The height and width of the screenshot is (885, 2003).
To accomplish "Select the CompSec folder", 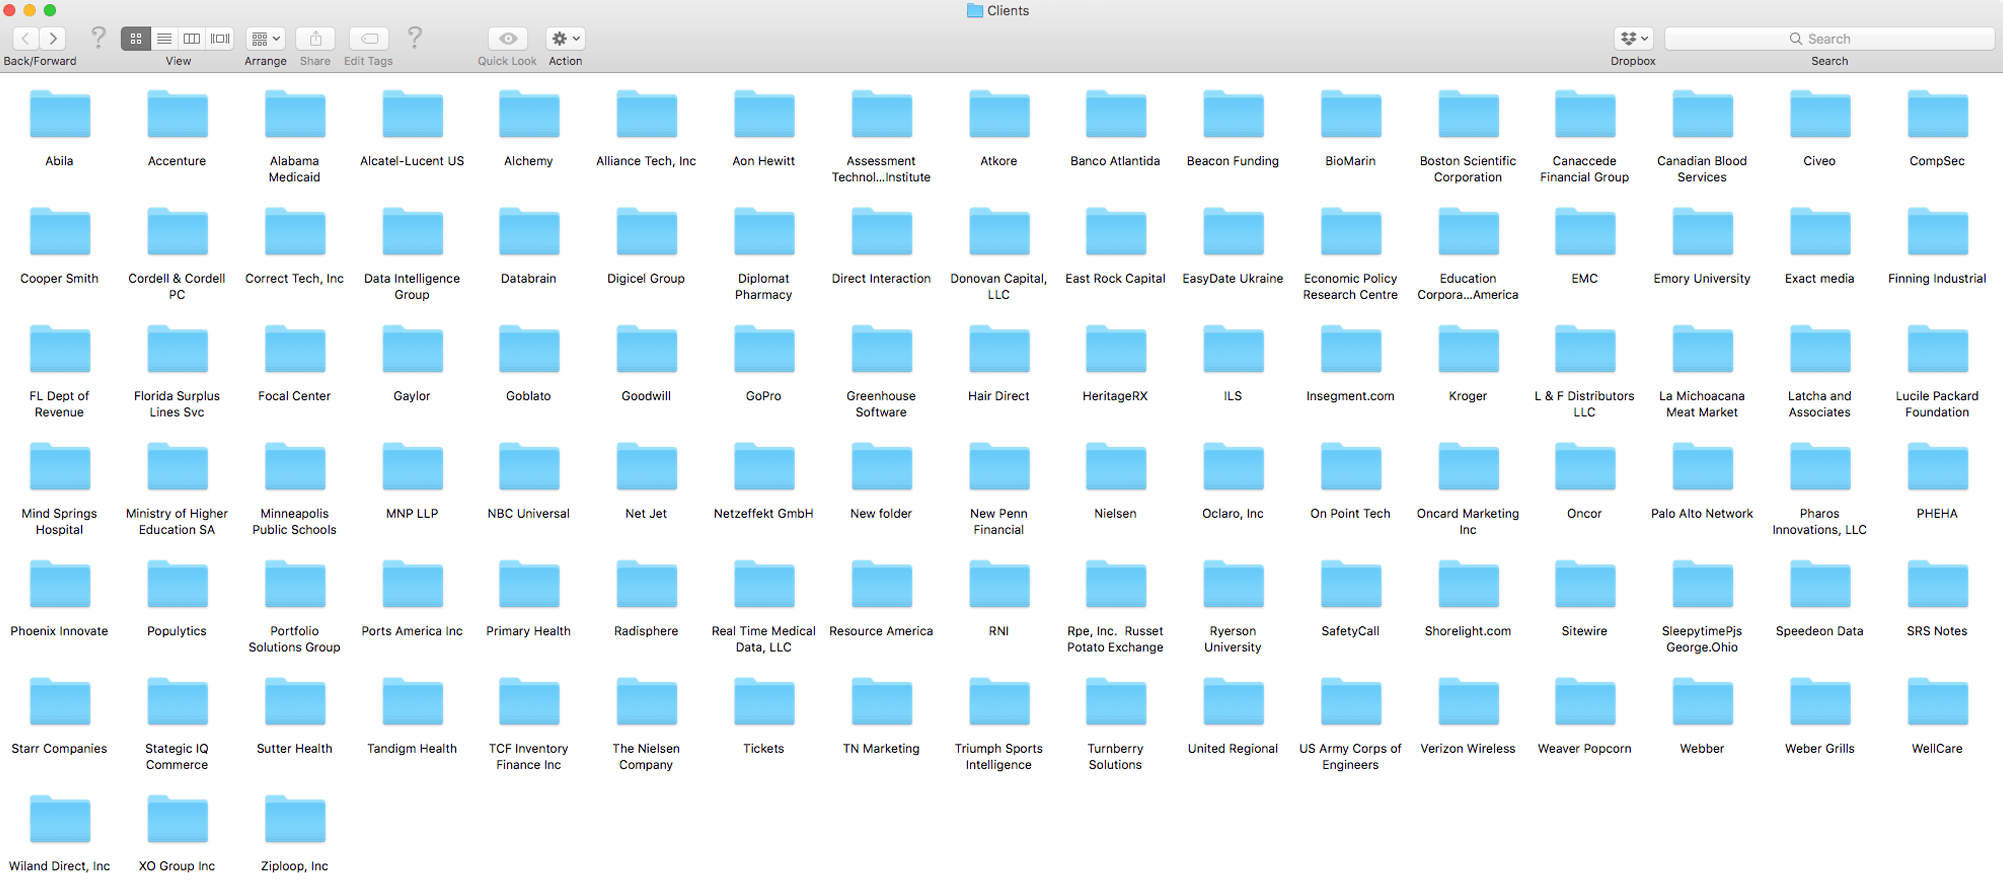I will [x=1937, y=114].
